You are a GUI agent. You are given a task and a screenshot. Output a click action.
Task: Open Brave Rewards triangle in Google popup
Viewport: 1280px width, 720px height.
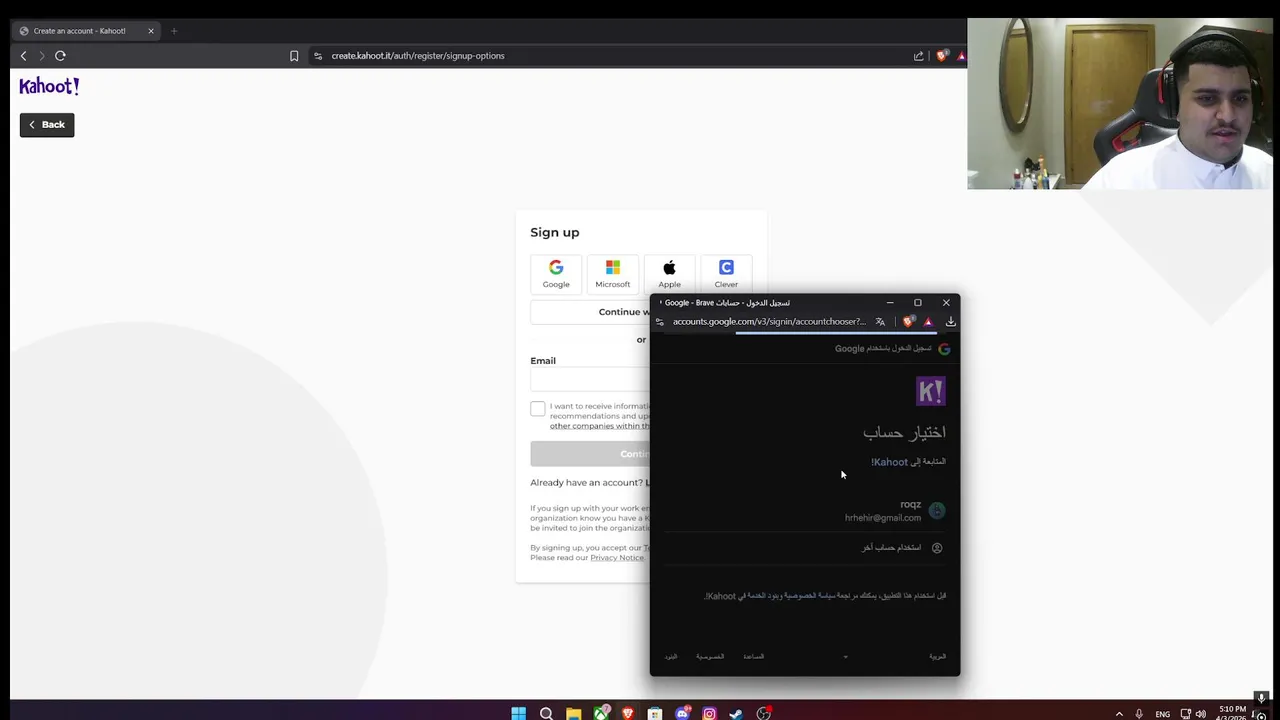pyautogui.click(x=928, y=322)
